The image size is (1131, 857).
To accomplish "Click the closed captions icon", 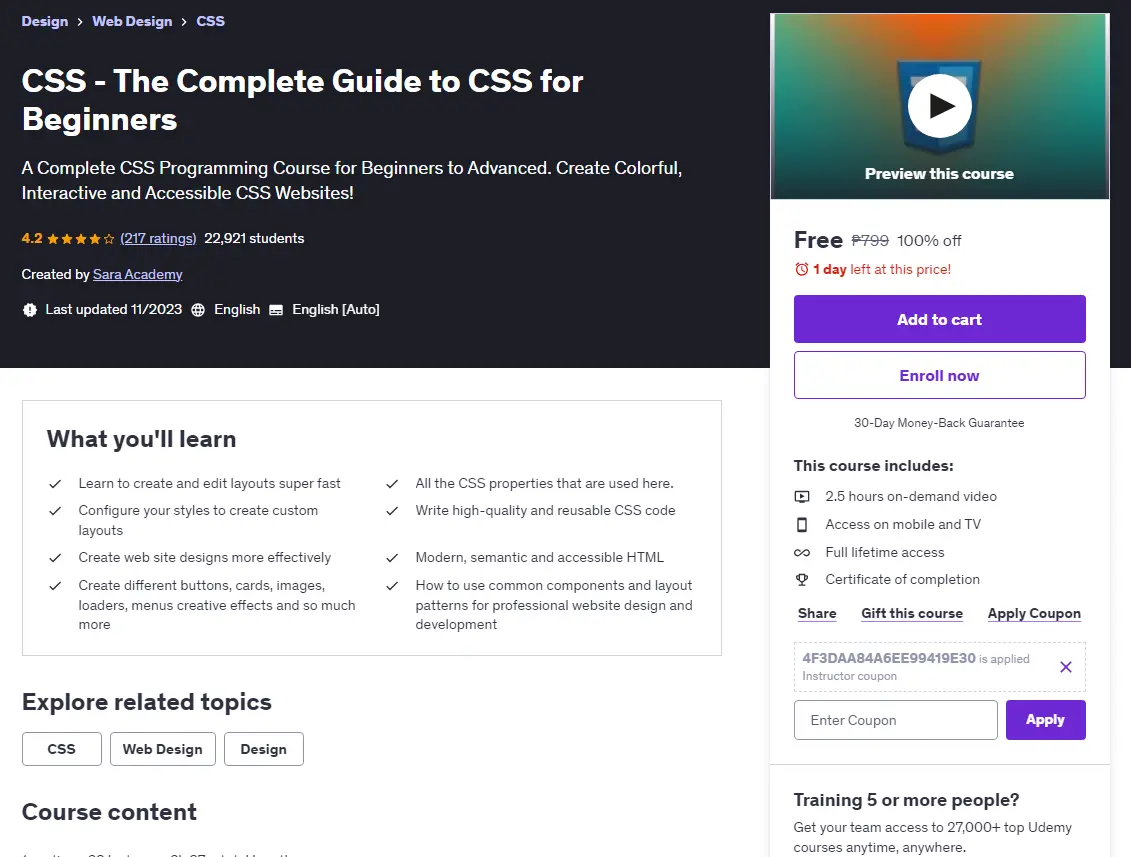I will [276, 310].
